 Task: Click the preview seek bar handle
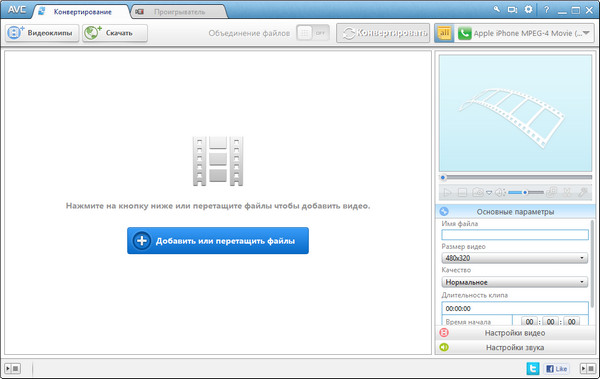[443, 177]
